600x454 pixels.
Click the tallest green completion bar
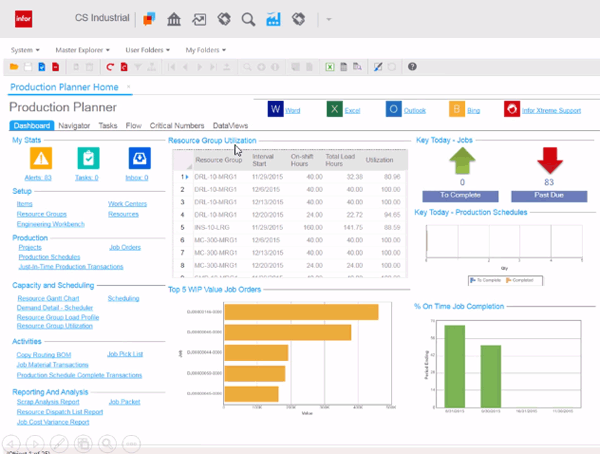[455, 366]
